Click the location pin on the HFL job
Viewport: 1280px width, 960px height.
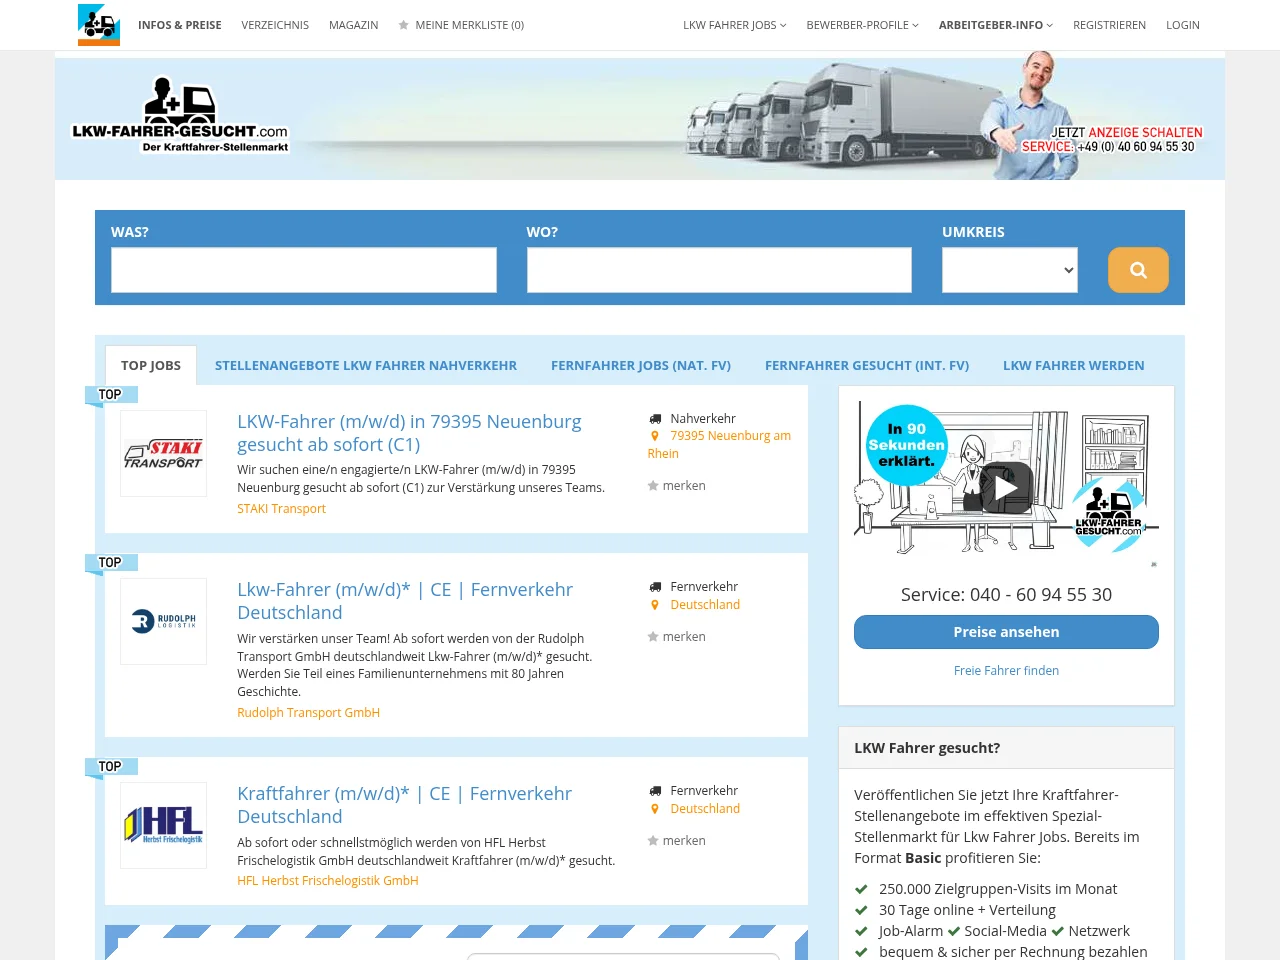coord(655,809)
